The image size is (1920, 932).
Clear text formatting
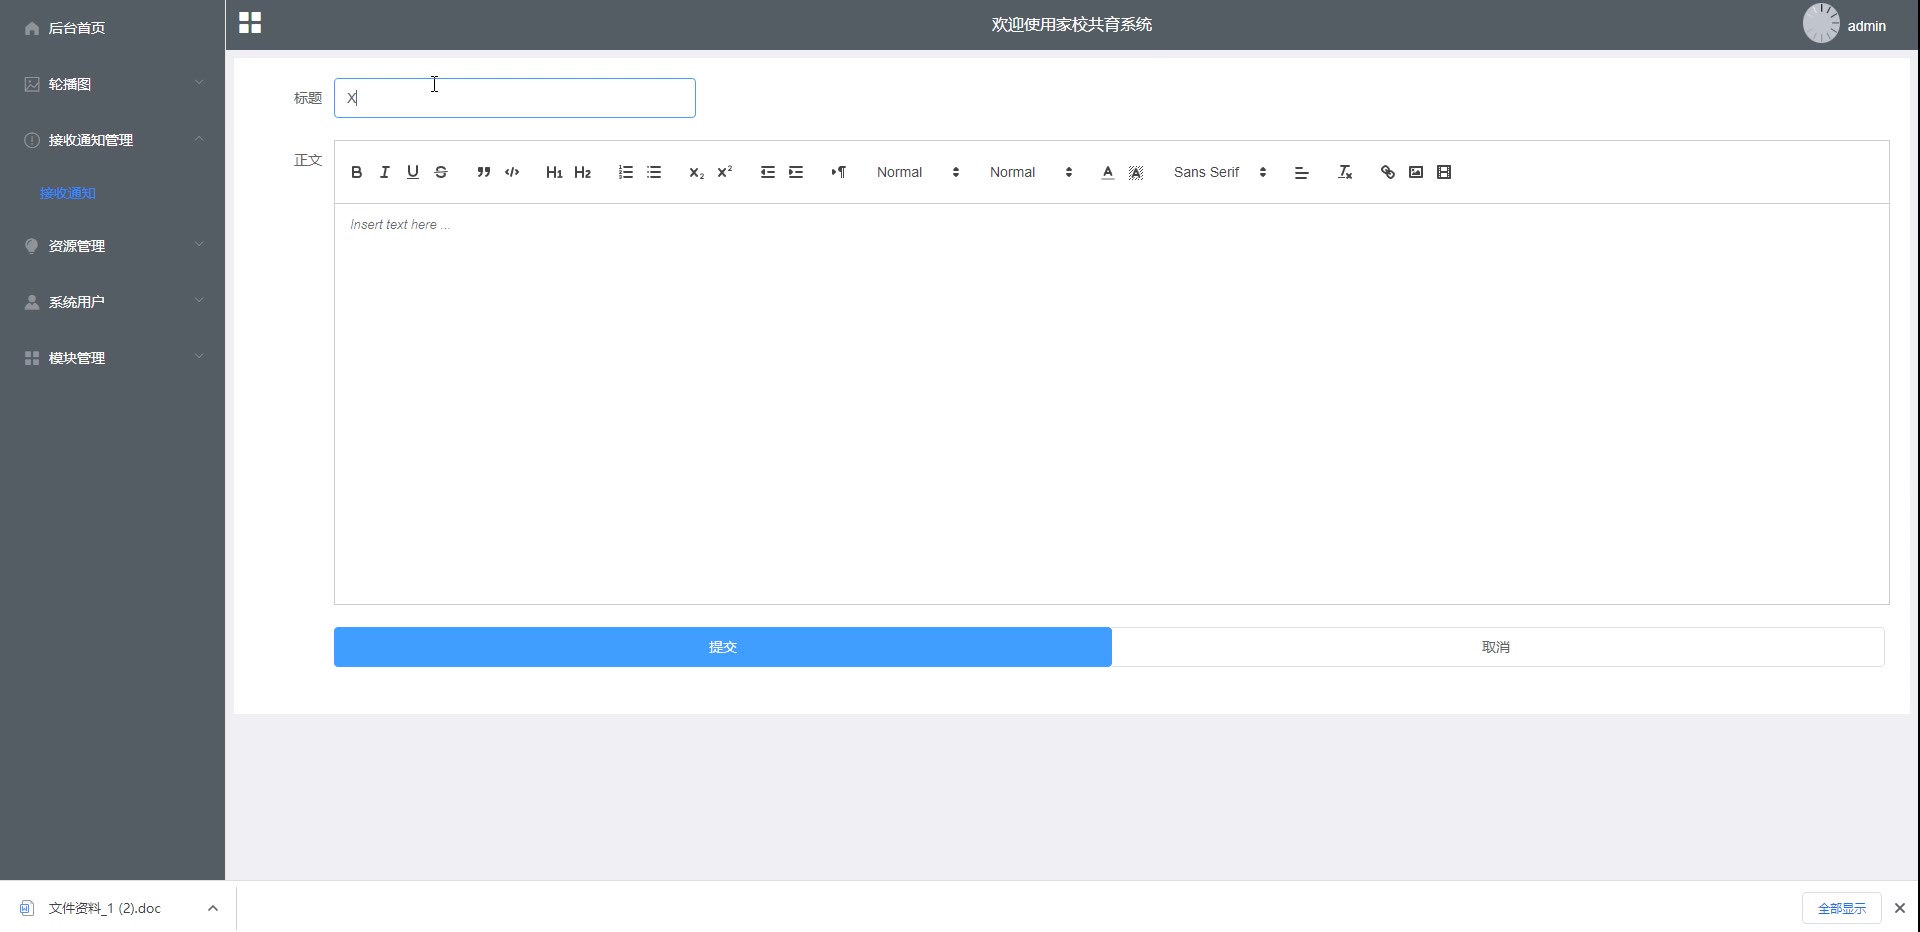coord(1345,172)
